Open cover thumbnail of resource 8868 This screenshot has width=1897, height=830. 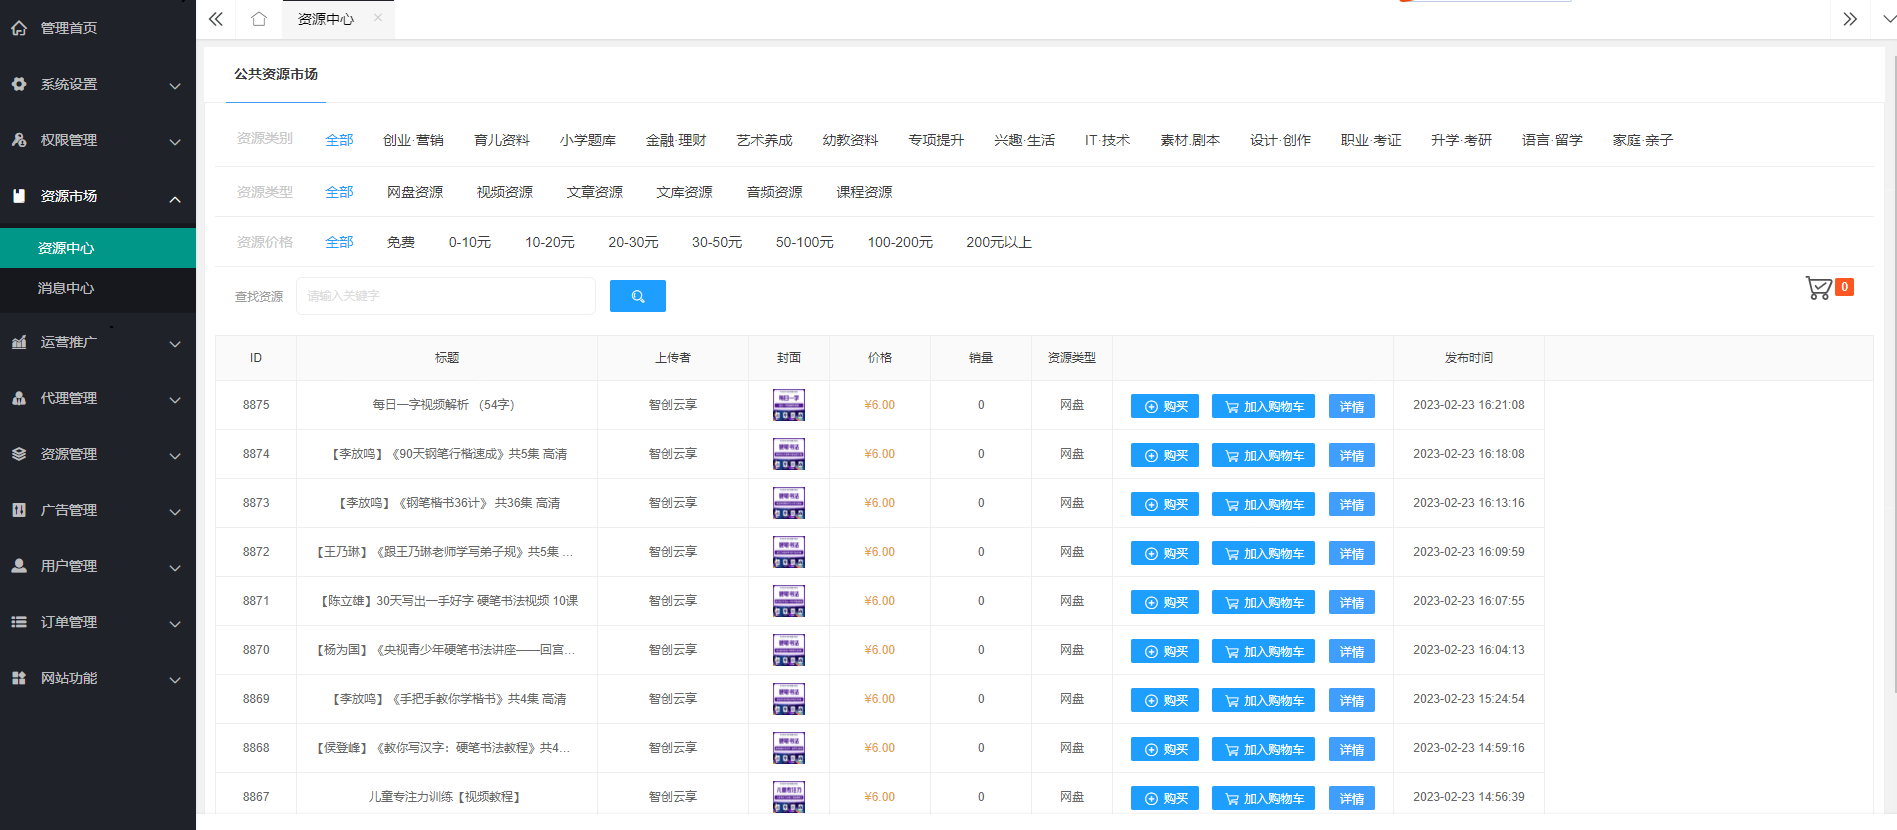(x=789, y=748)
